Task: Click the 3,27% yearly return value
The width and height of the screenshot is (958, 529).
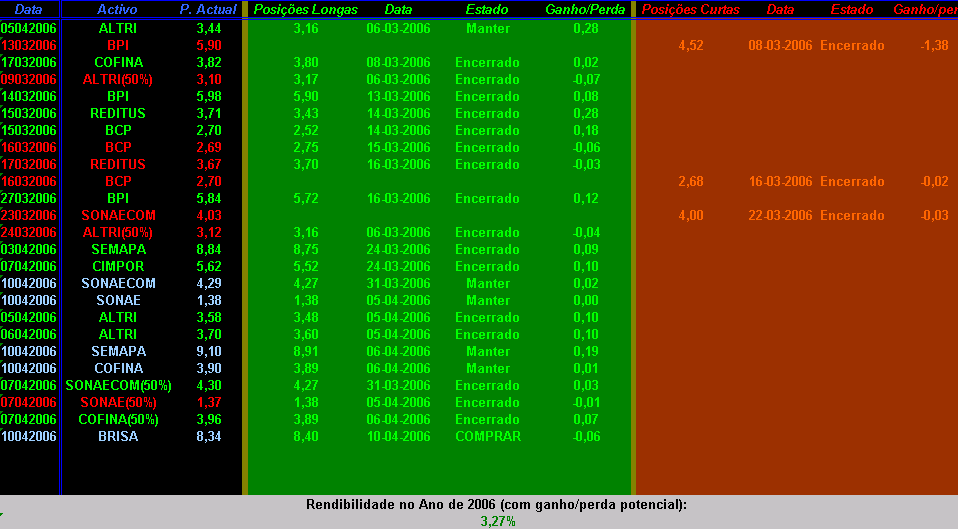Action: (498, 521)
